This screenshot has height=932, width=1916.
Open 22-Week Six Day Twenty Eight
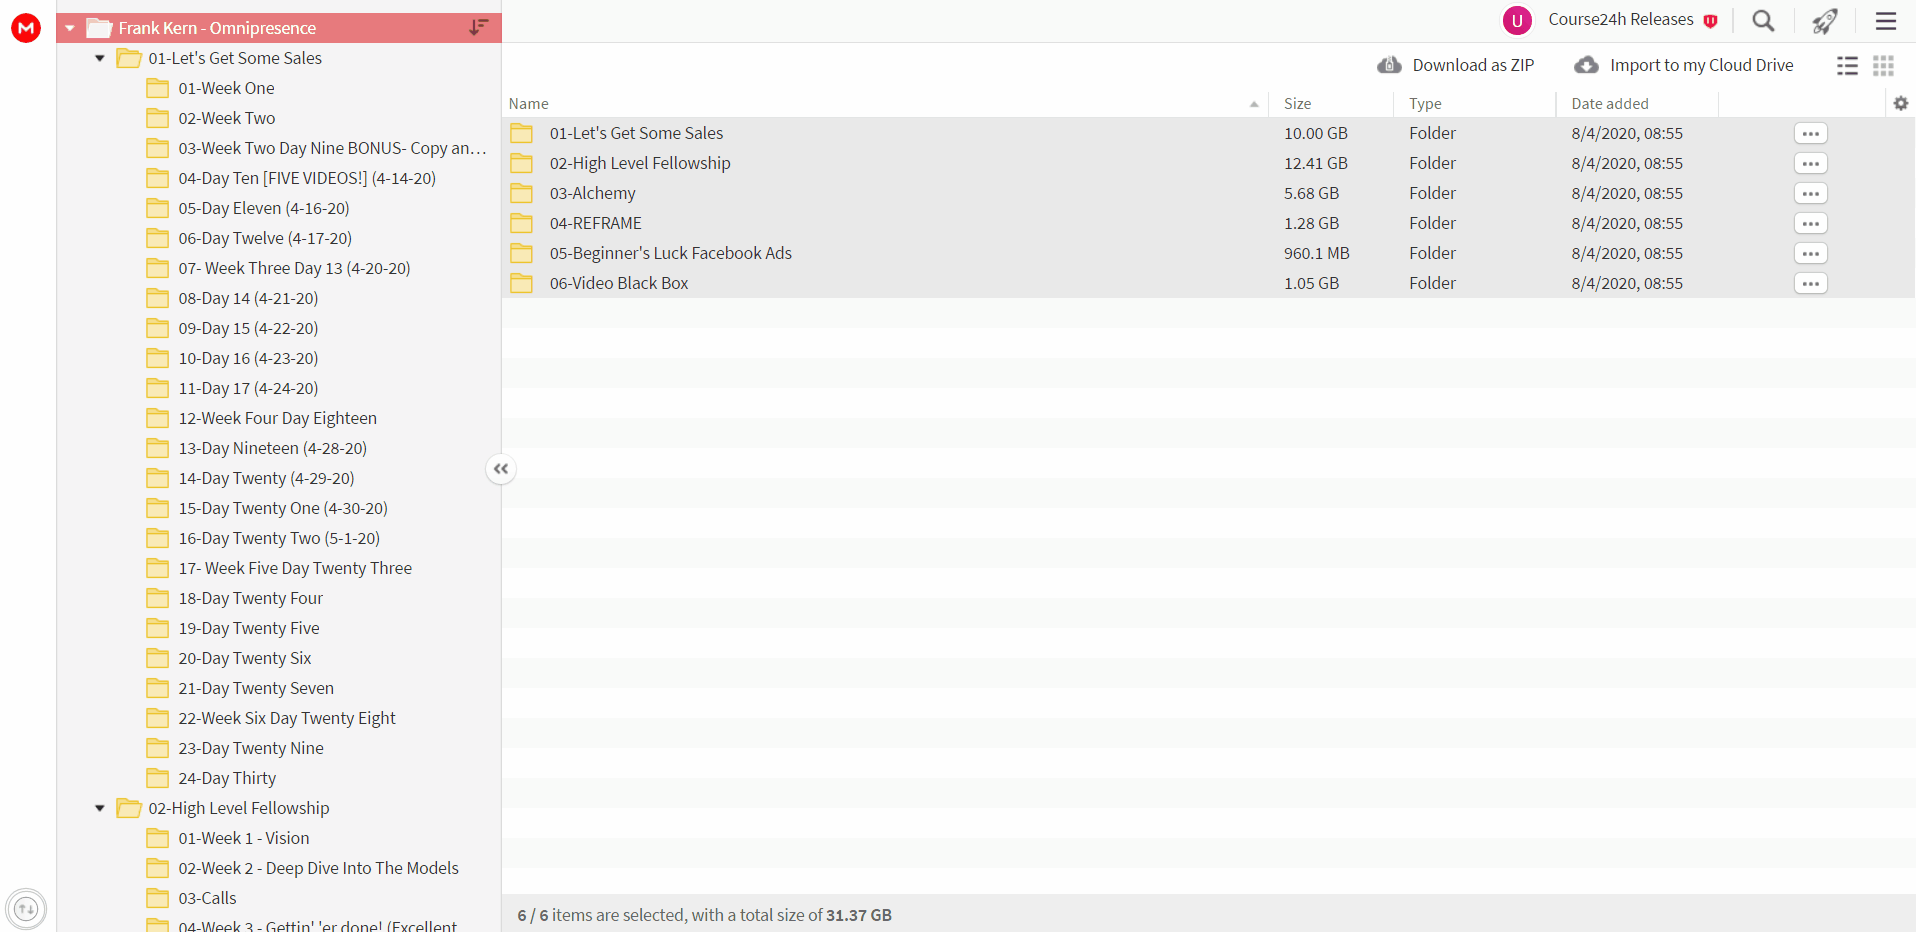pos(287,718)
